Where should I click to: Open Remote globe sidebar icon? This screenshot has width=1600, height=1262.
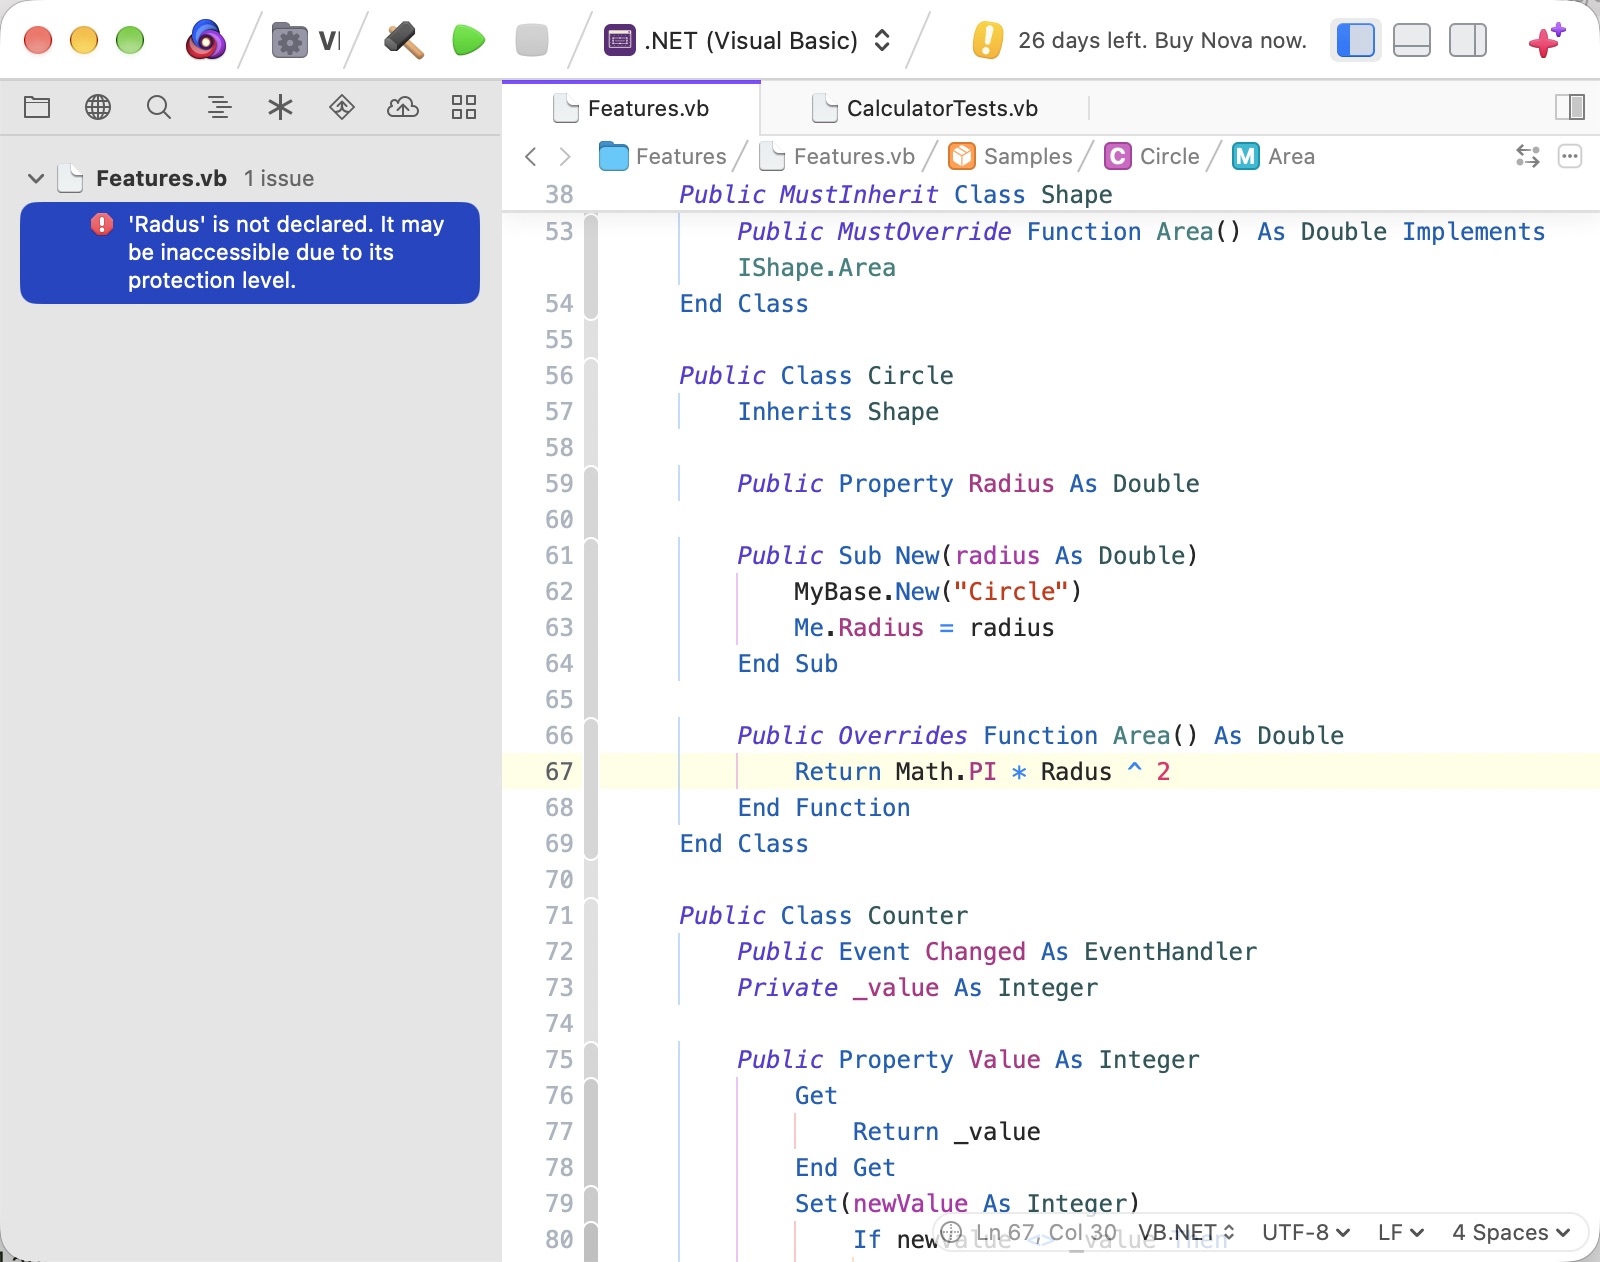(x=98, y=107)
